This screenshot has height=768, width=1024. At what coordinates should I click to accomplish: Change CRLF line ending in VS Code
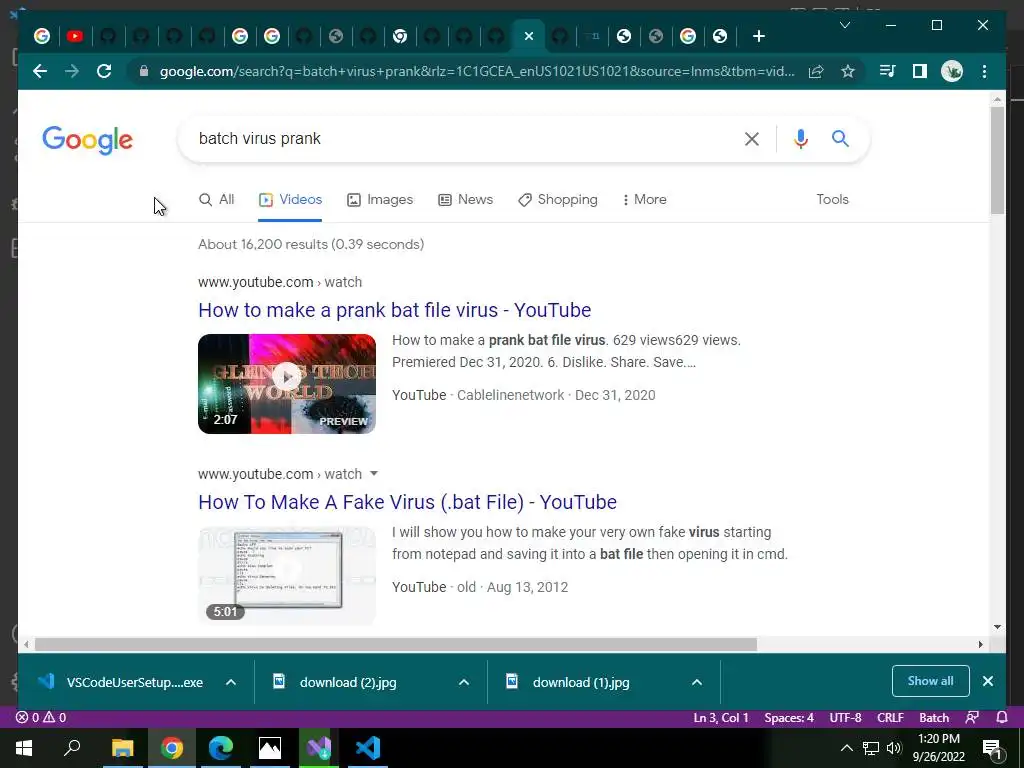890,718
